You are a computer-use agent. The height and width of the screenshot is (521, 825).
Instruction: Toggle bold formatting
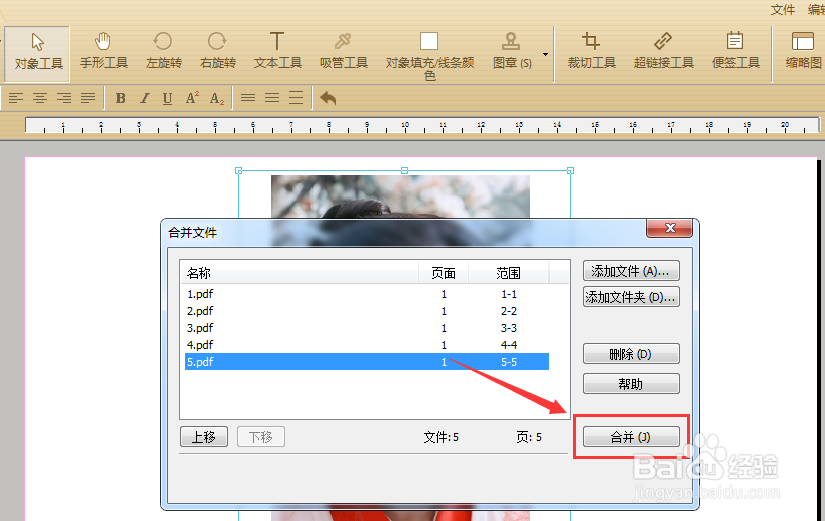coord(120,98)
